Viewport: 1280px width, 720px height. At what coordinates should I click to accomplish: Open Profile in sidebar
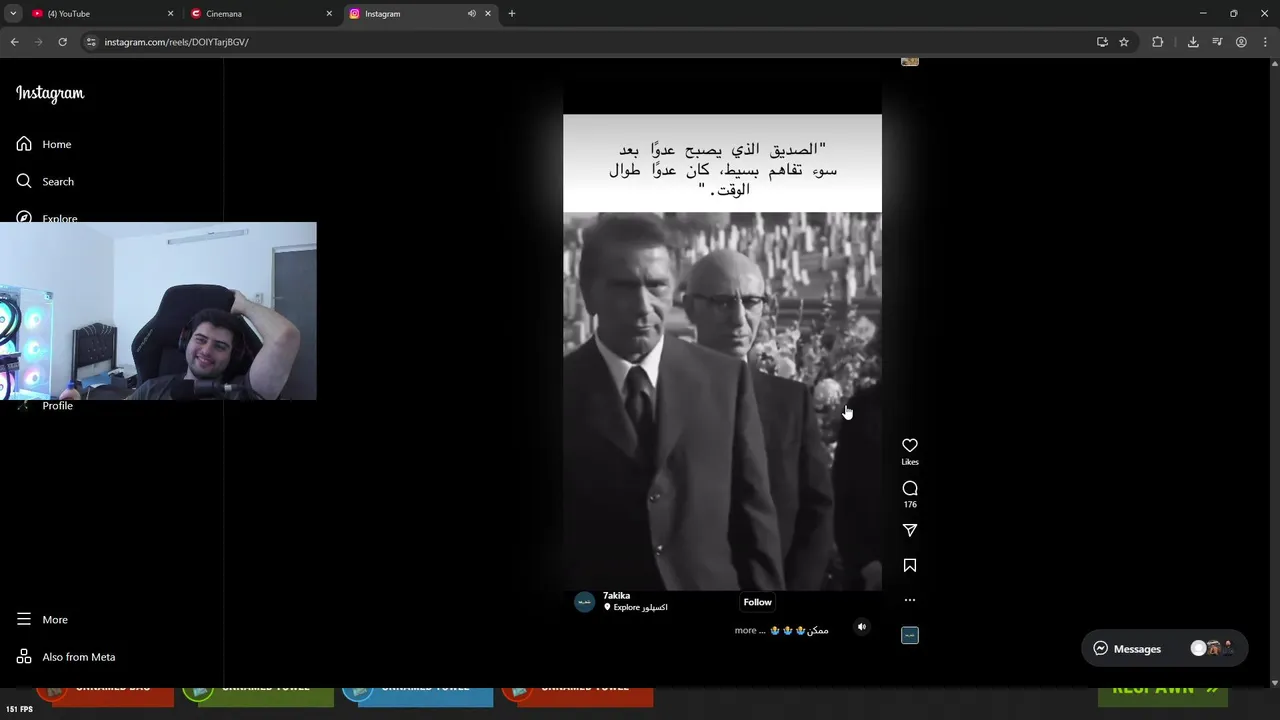57,405
